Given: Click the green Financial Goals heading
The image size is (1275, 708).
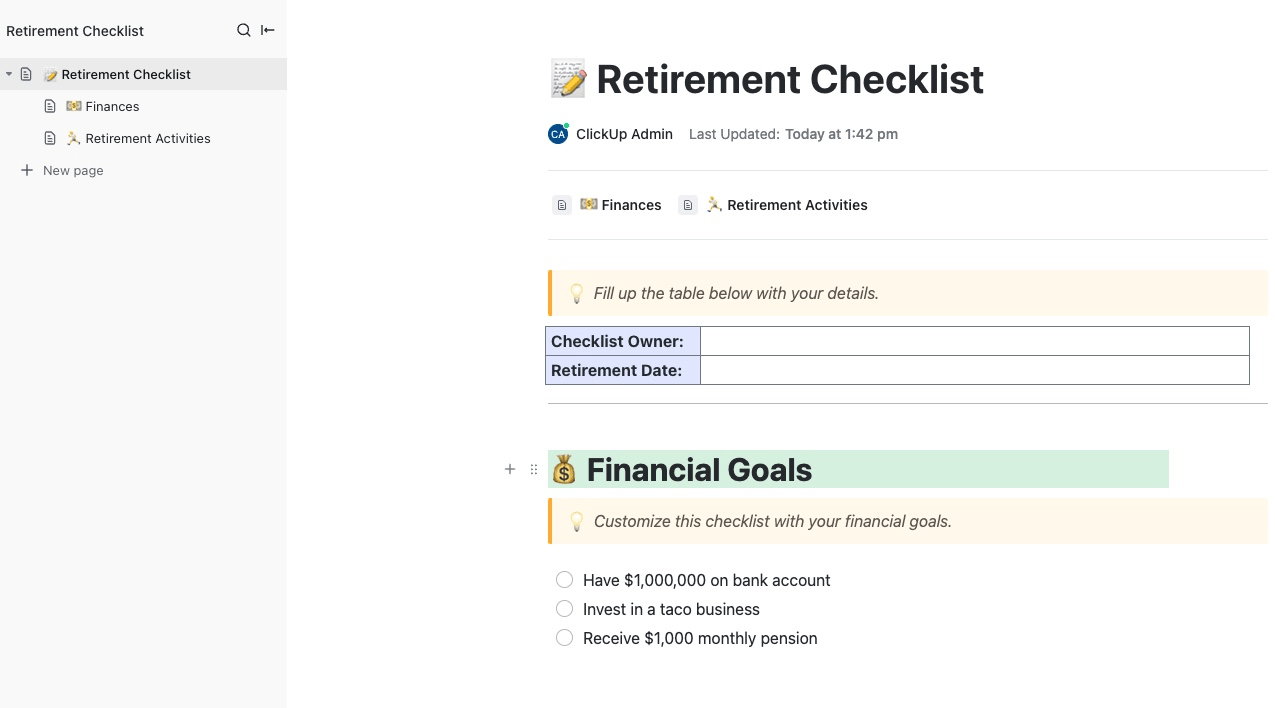Looking at the screenshot, I should (x=699, y=469).
